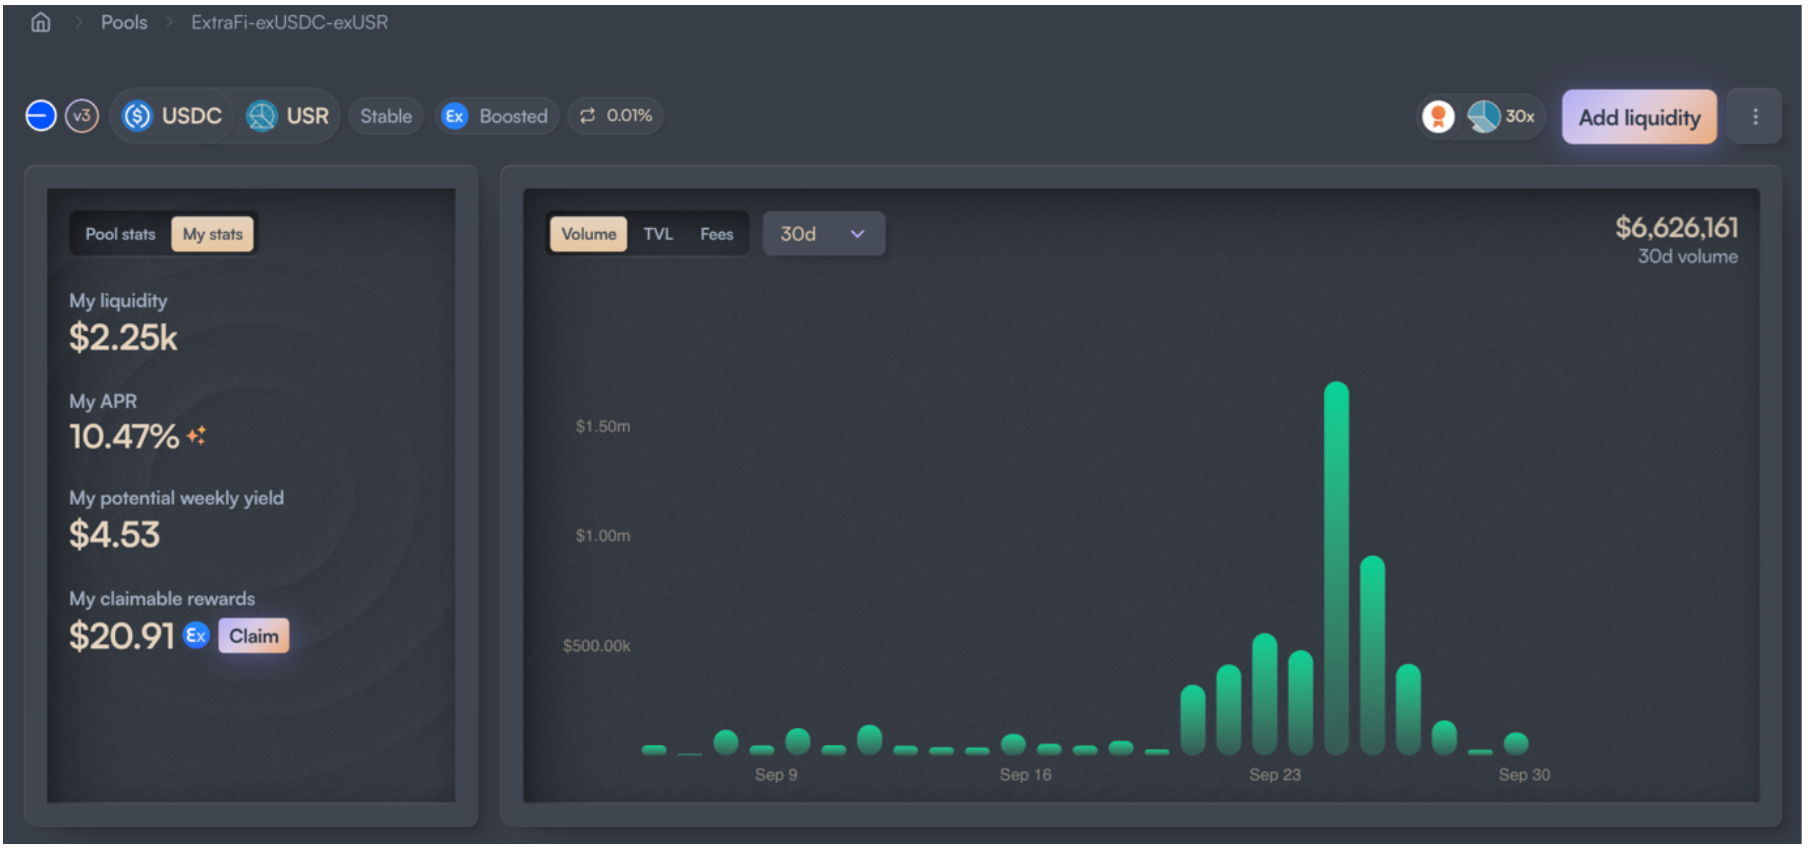Click the Add liquidity button

pyautogui.click(x=1639, y=117)
